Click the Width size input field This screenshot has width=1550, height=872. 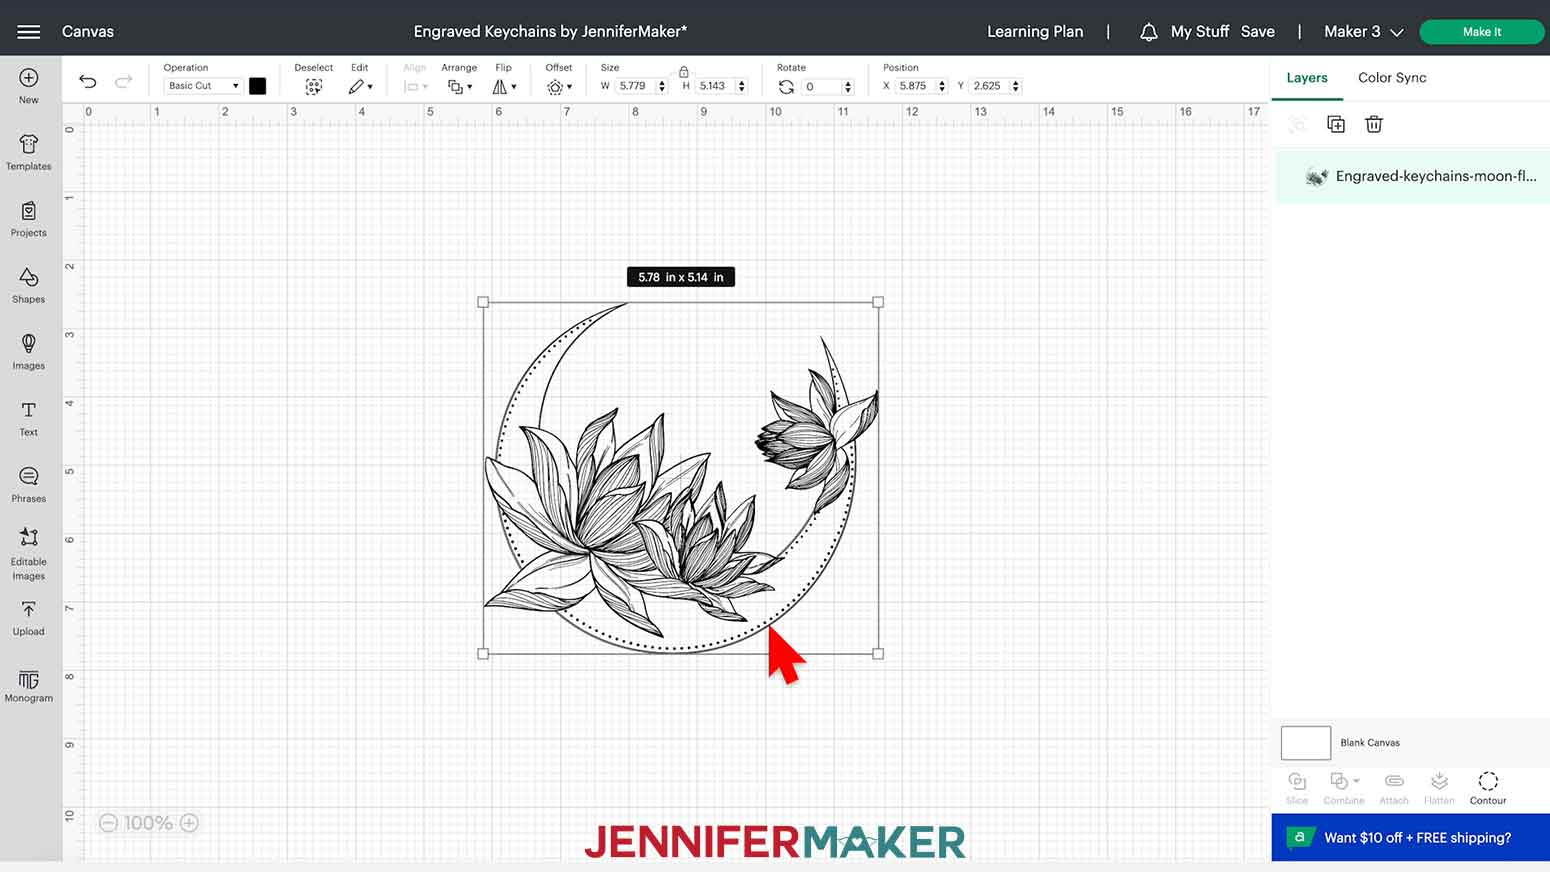(x=634, y=86)
